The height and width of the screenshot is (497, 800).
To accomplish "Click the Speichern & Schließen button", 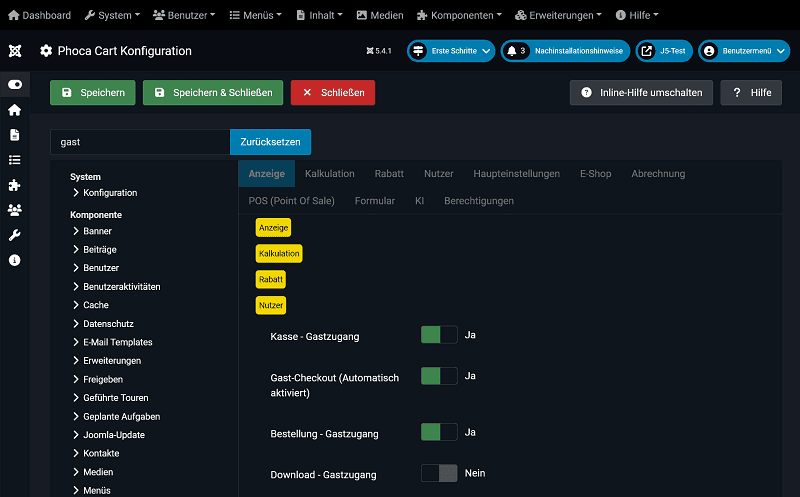I will point(213,93).
